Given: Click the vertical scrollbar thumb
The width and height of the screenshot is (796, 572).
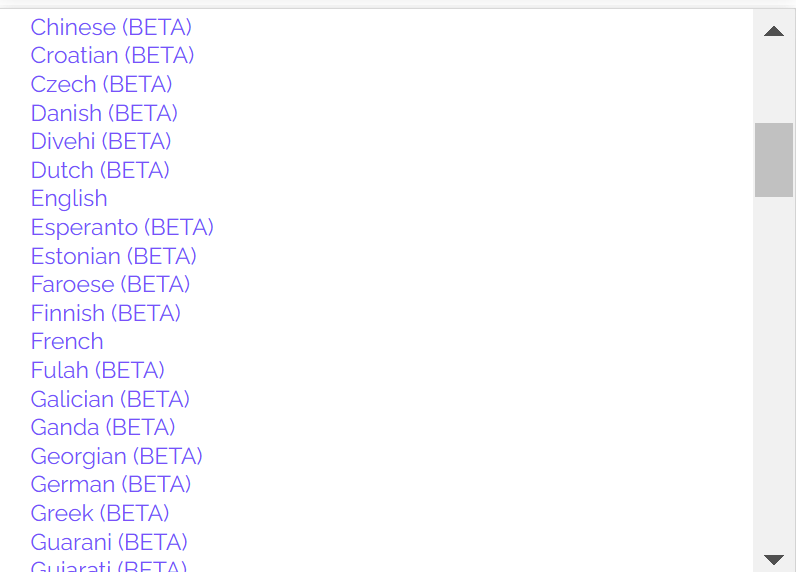Looking at the screenshot, I should tap(773, 159).
